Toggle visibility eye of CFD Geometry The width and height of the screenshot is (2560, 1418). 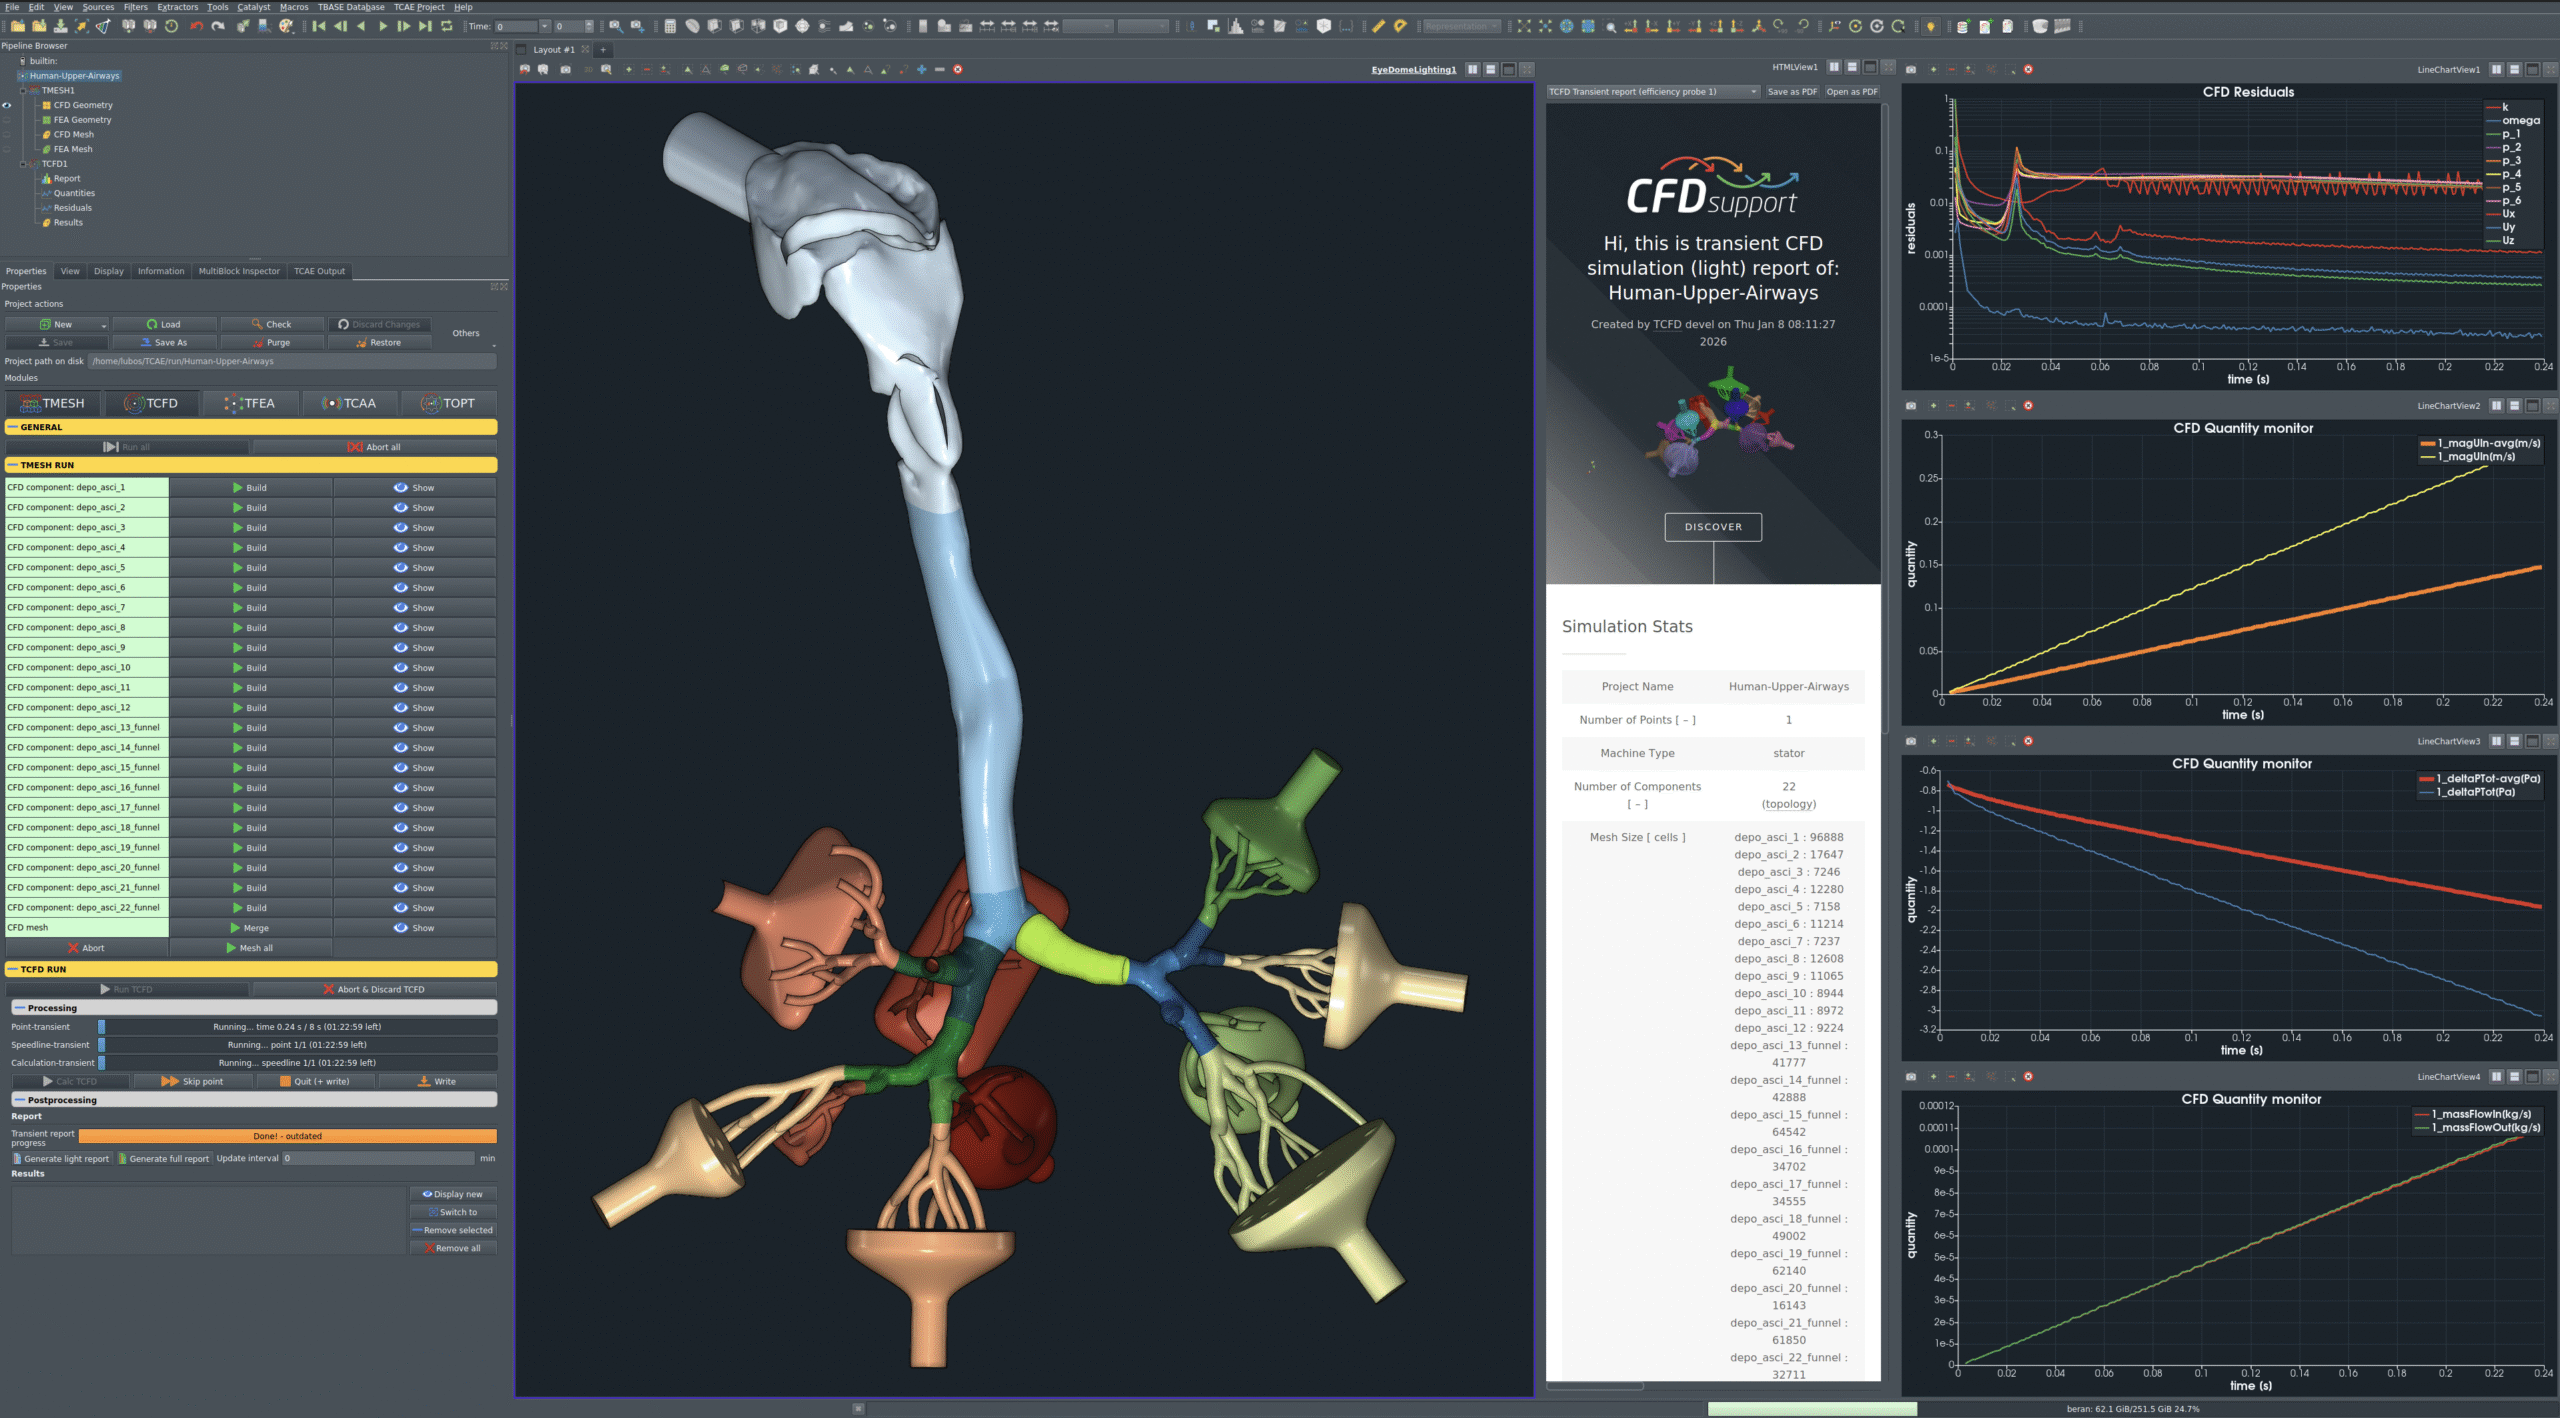tap(7, 105)
